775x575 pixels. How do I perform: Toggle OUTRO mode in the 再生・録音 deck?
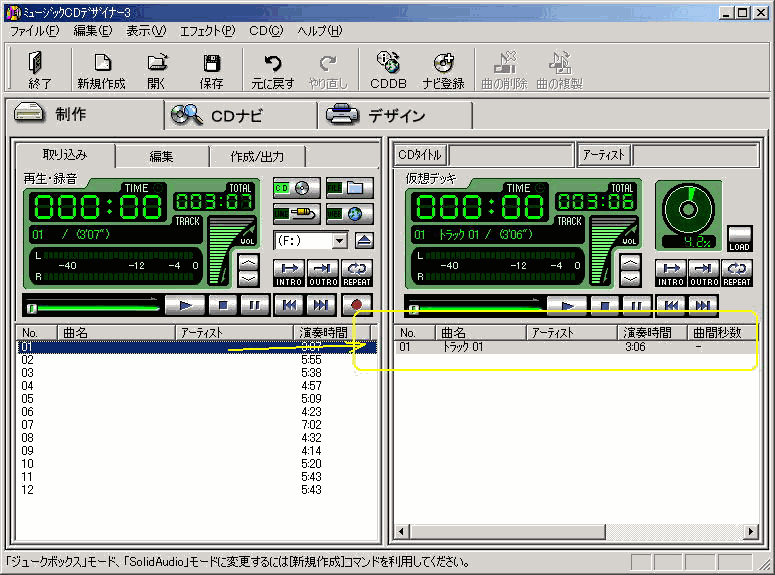coord(323,272)
